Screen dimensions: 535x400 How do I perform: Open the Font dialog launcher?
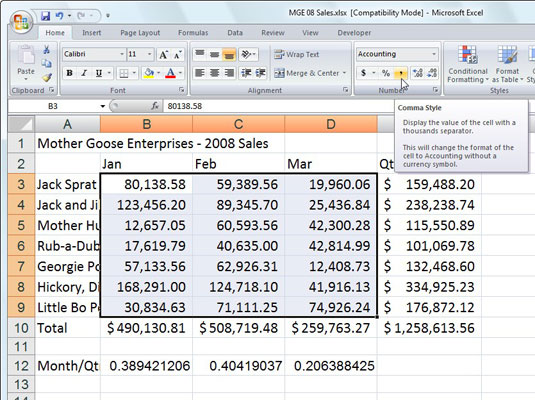tap(182, 90)
